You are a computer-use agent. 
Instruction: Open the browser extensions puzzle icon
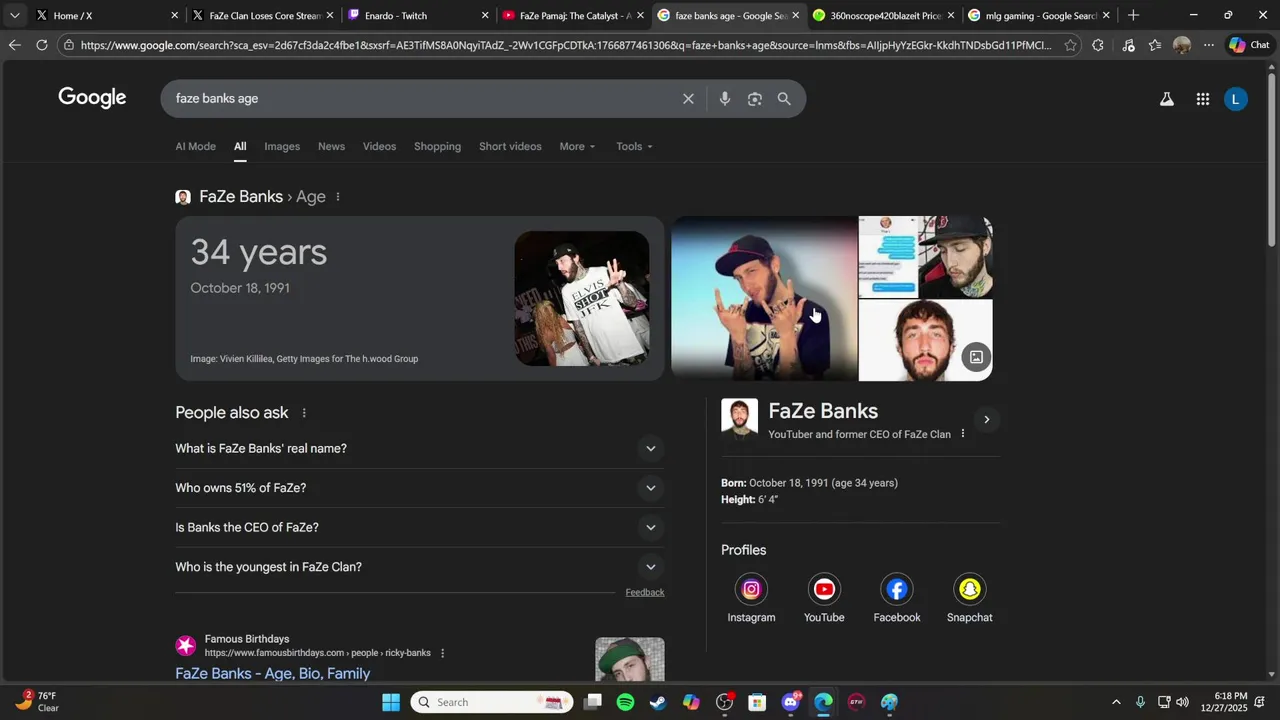tap(1098, 45)
